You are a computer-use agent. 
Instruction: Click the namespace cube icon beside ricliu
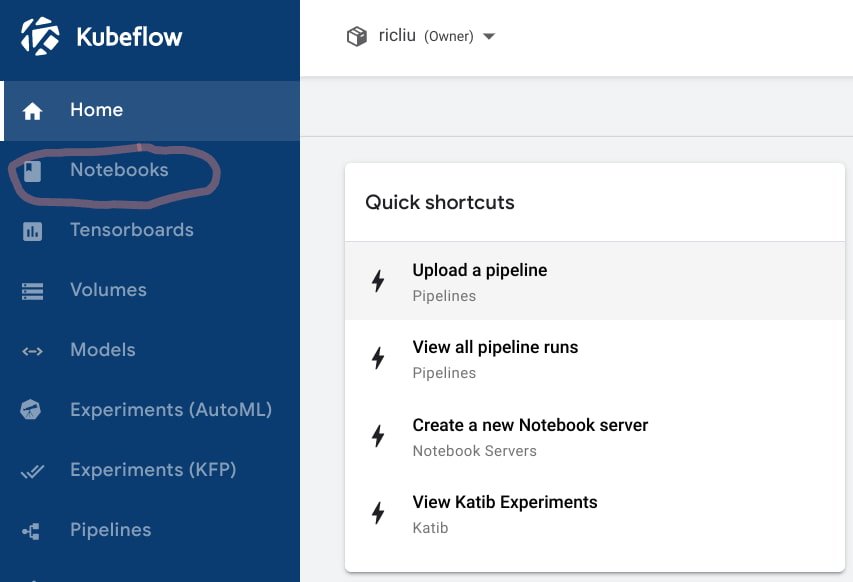(357, 36)
